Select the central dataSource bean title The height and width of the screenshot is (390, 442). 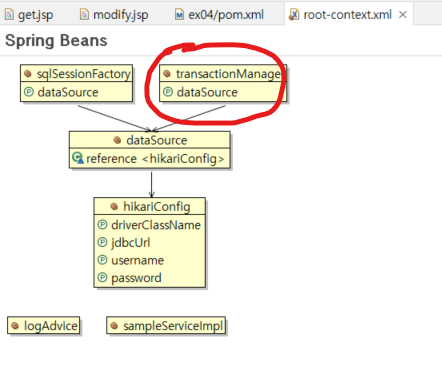(150, 140)
